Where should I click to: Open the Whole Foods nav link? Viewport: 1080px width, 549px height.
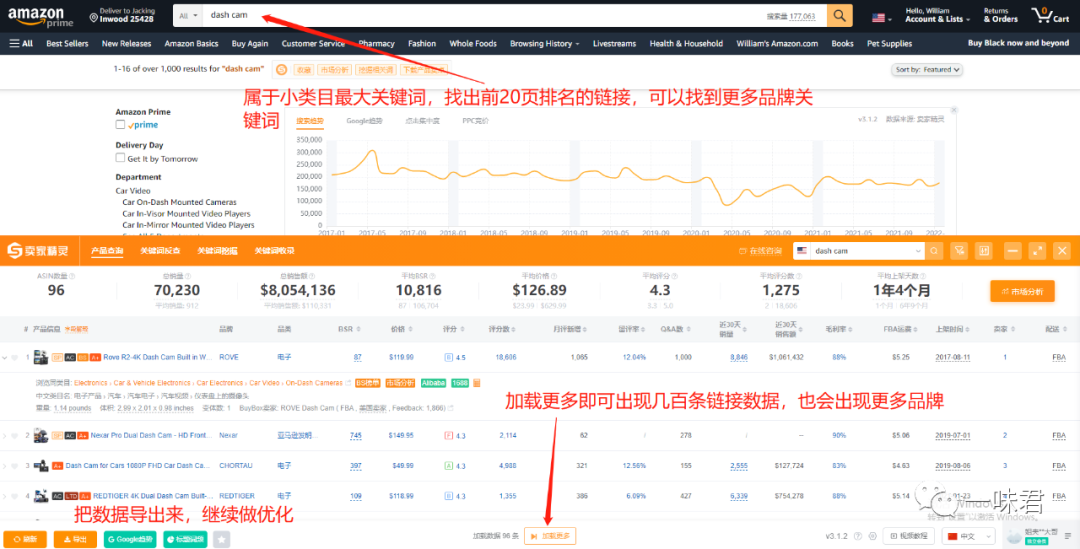pos(472,43)
